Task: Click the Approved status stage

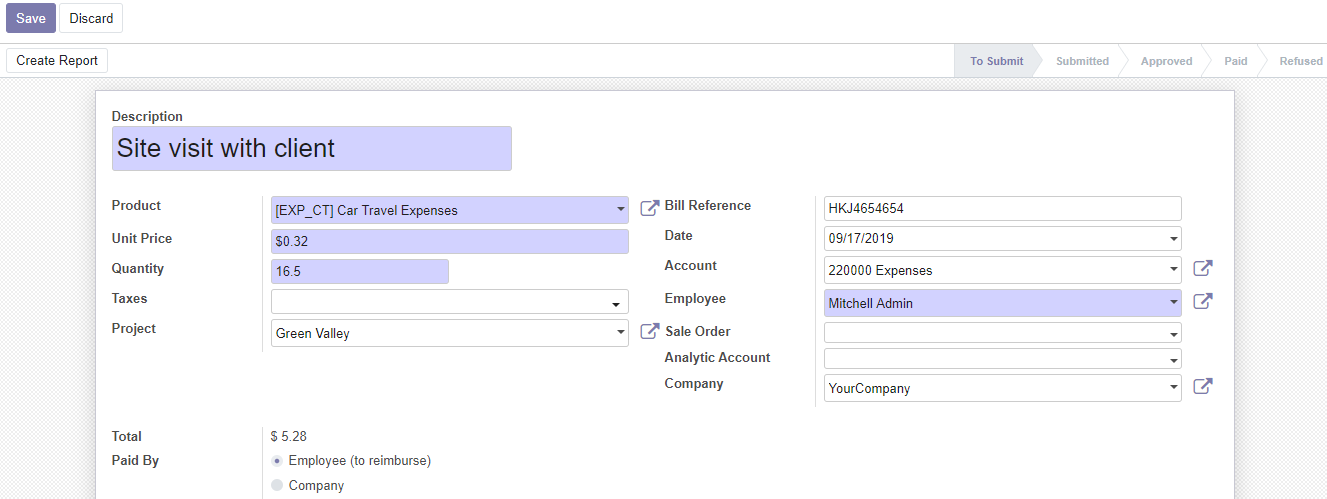Action: 1166,61
